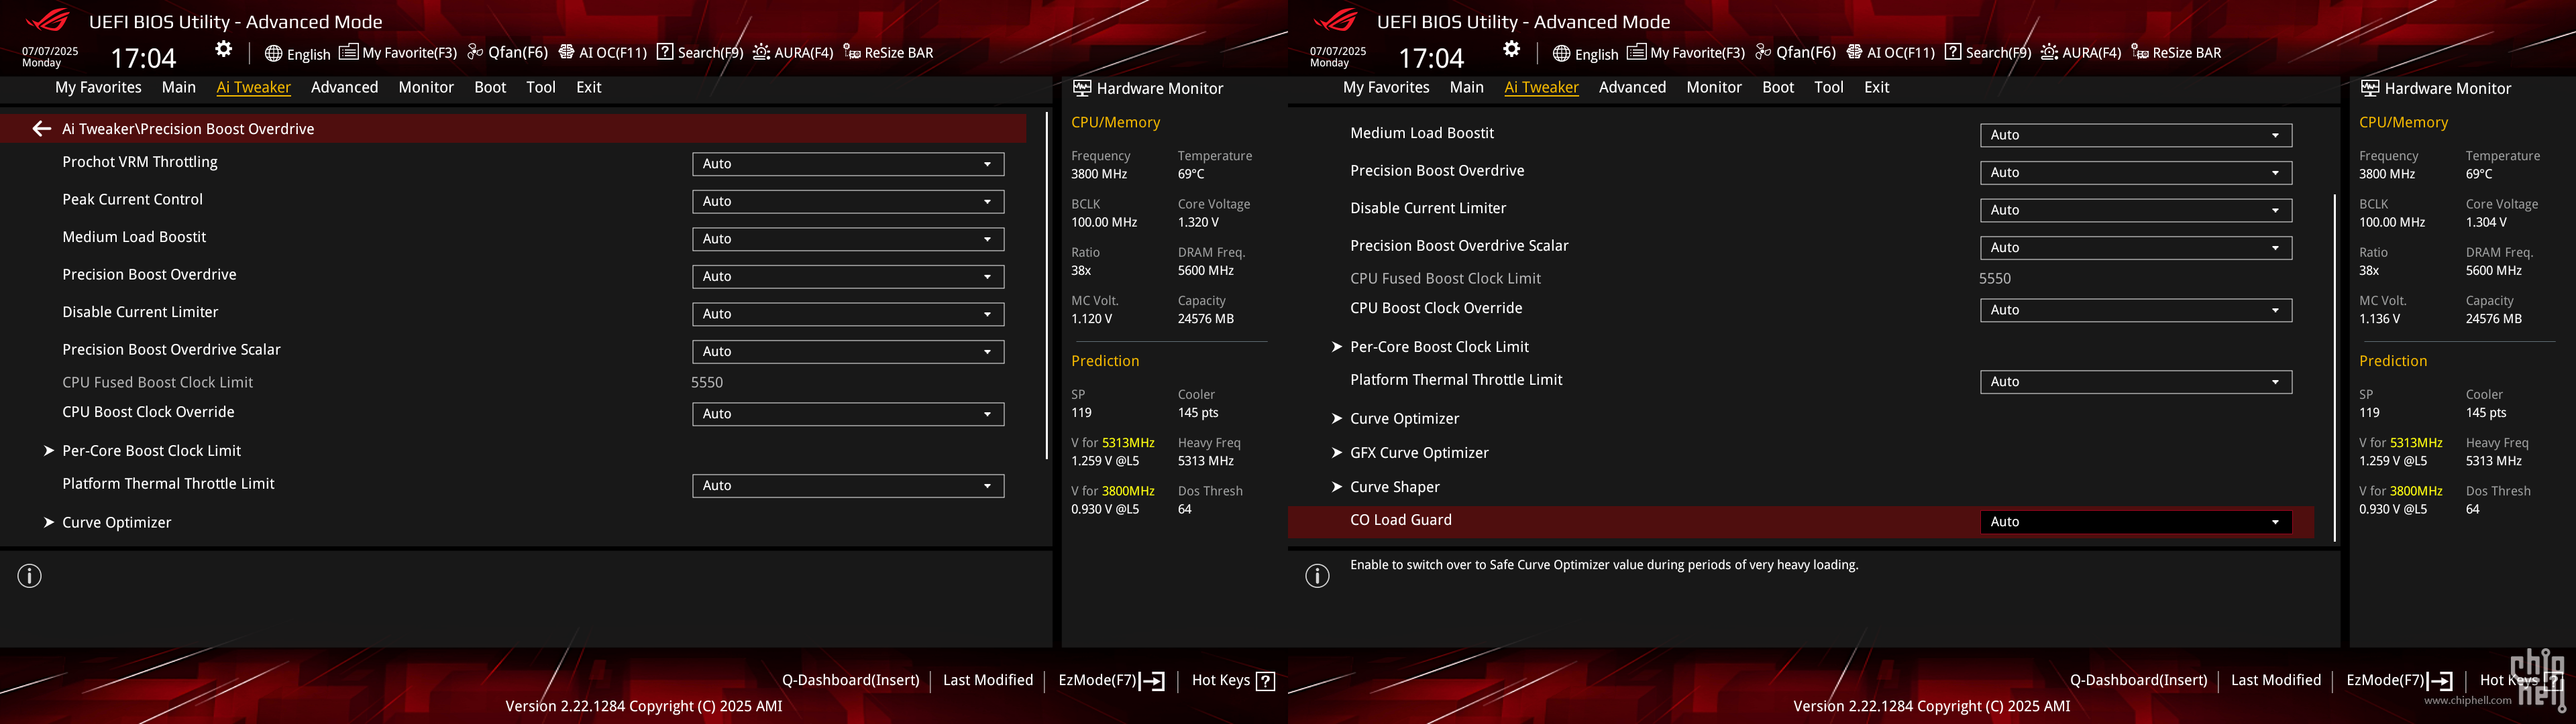Click the right BIOS settings list scrollbar
Screen dimensions: 2576x724
click(x=2335, y=367)
